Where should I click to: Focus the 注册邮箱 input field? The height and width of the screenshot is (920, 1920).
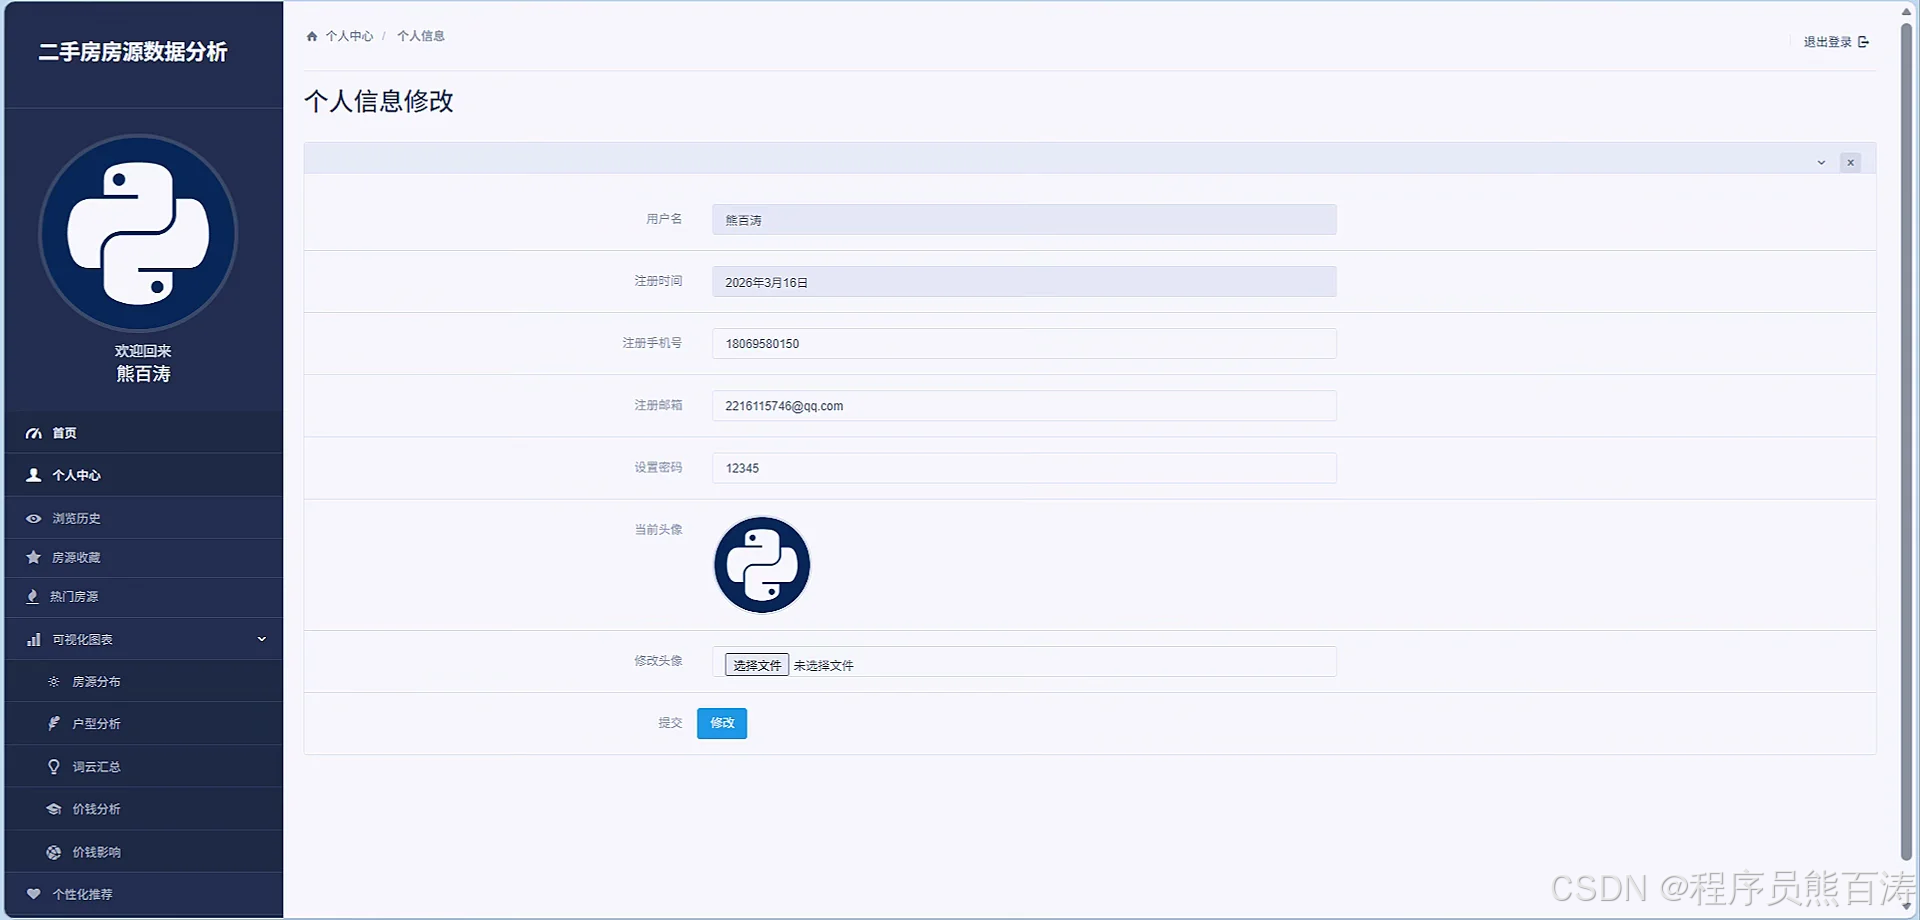(1024, 406)
